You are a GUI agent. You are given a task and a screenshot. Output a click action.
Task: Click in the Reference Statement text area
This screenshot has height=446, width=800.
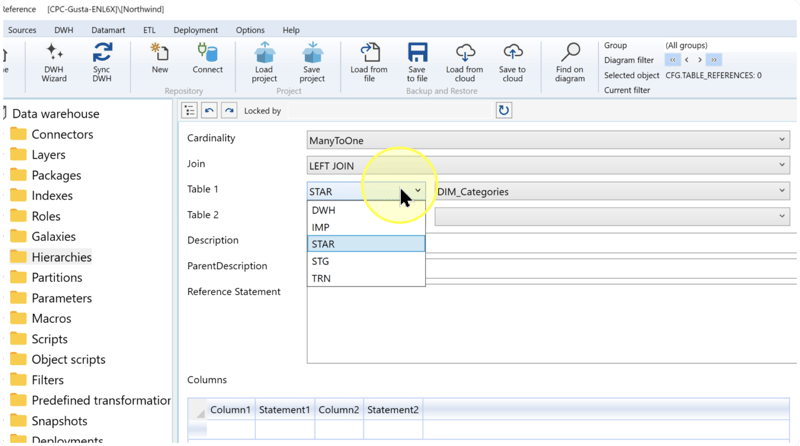point(551,324)
